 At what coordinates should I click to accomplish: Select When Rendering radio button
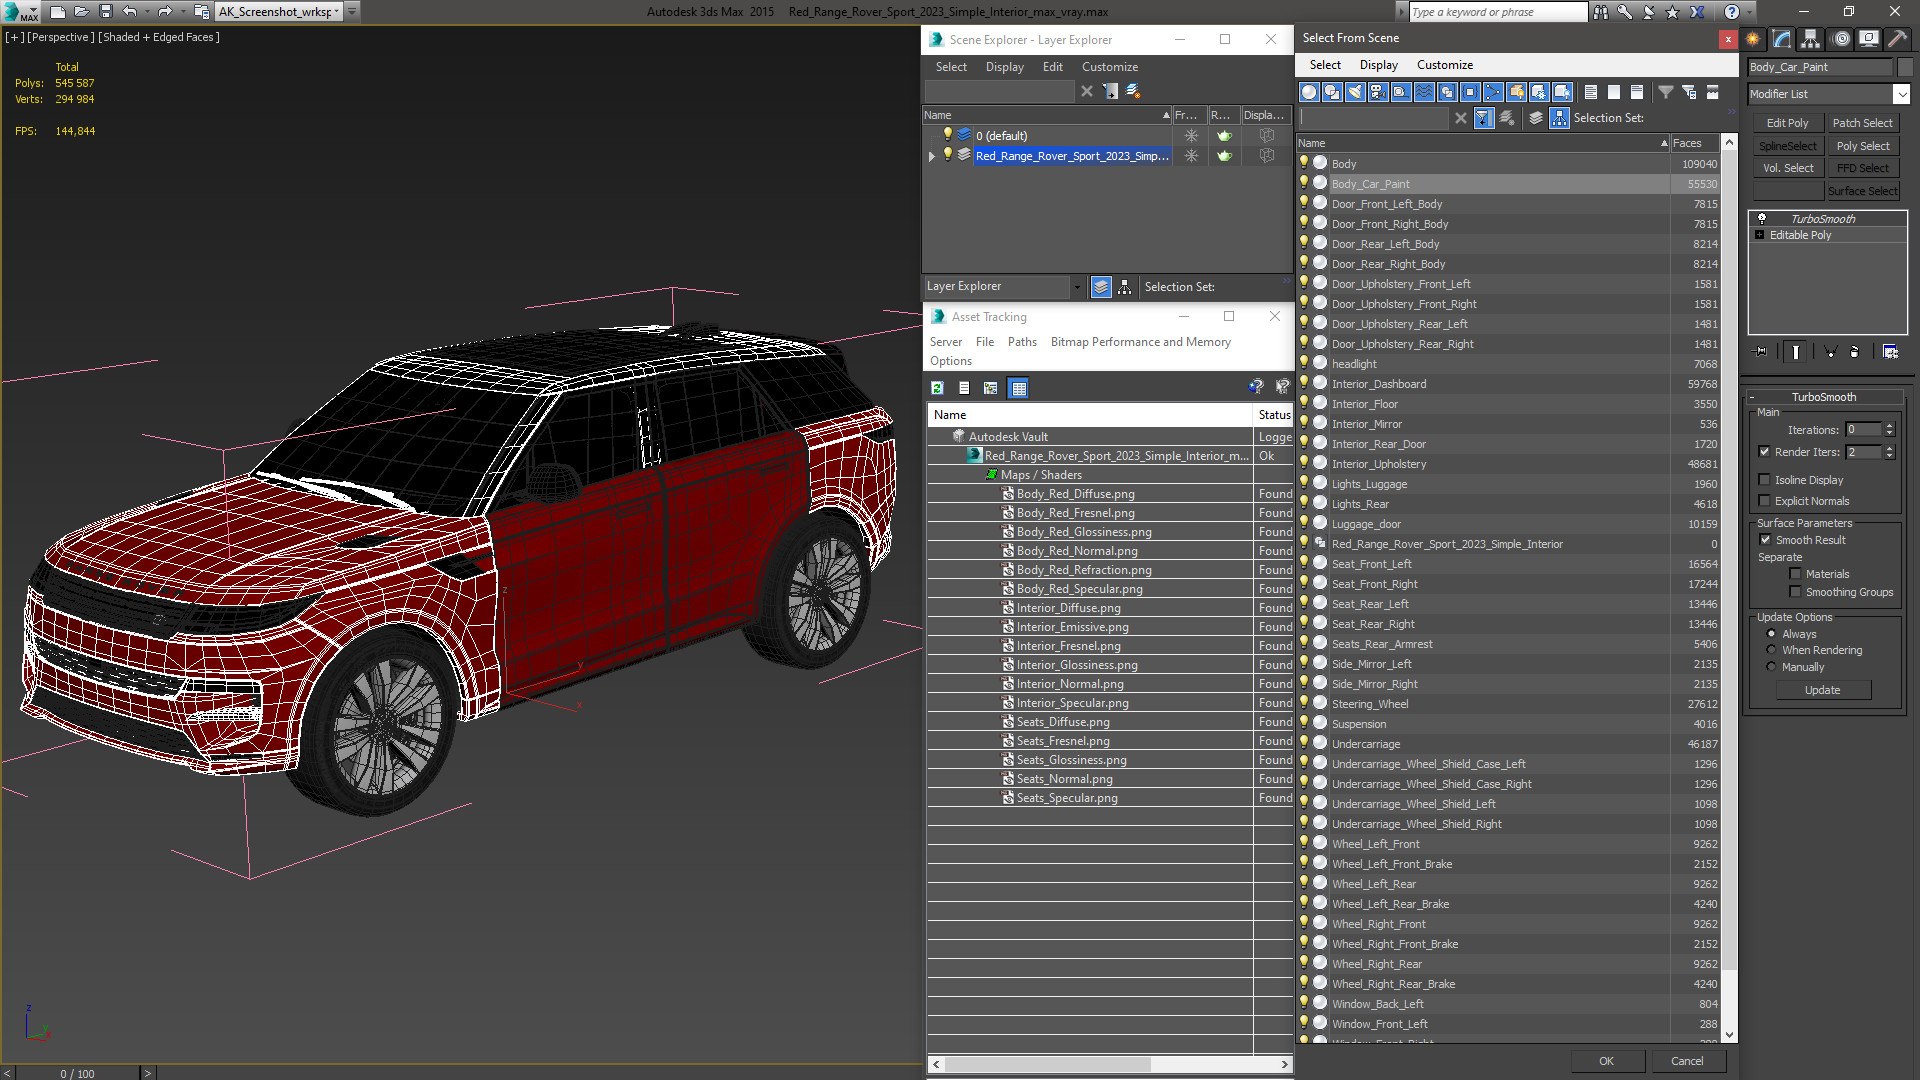click(1771, 650)
